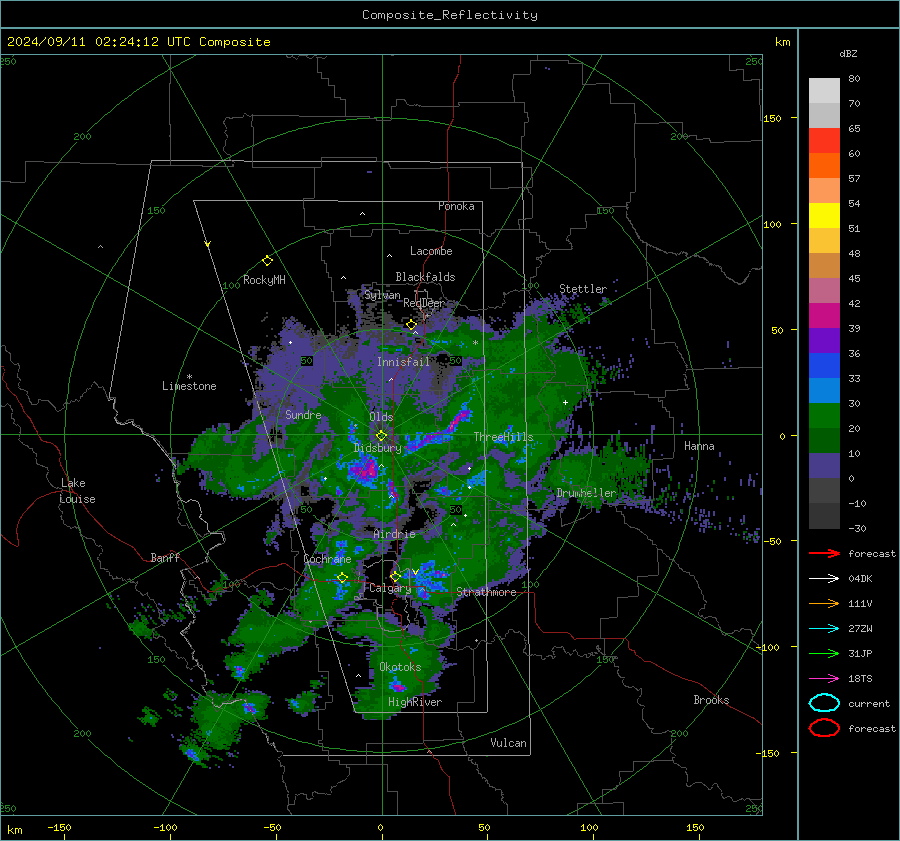Select the Ponoka label
This screenshot has height=841, width=900.
coord(456,206)
